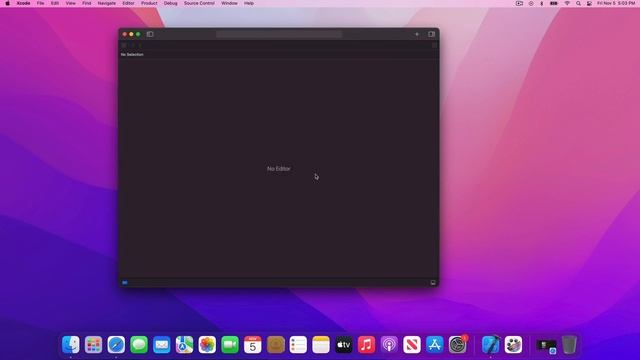Open Finder from the Dock
The image size is (640, 360).
click(x=71, y=345)
